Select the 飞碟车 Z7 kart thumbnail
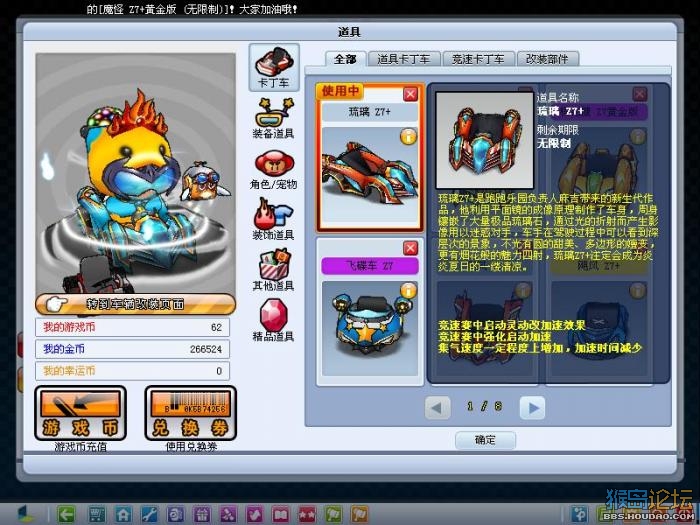The height and width of the screenshot is (525, 700). 370,328
